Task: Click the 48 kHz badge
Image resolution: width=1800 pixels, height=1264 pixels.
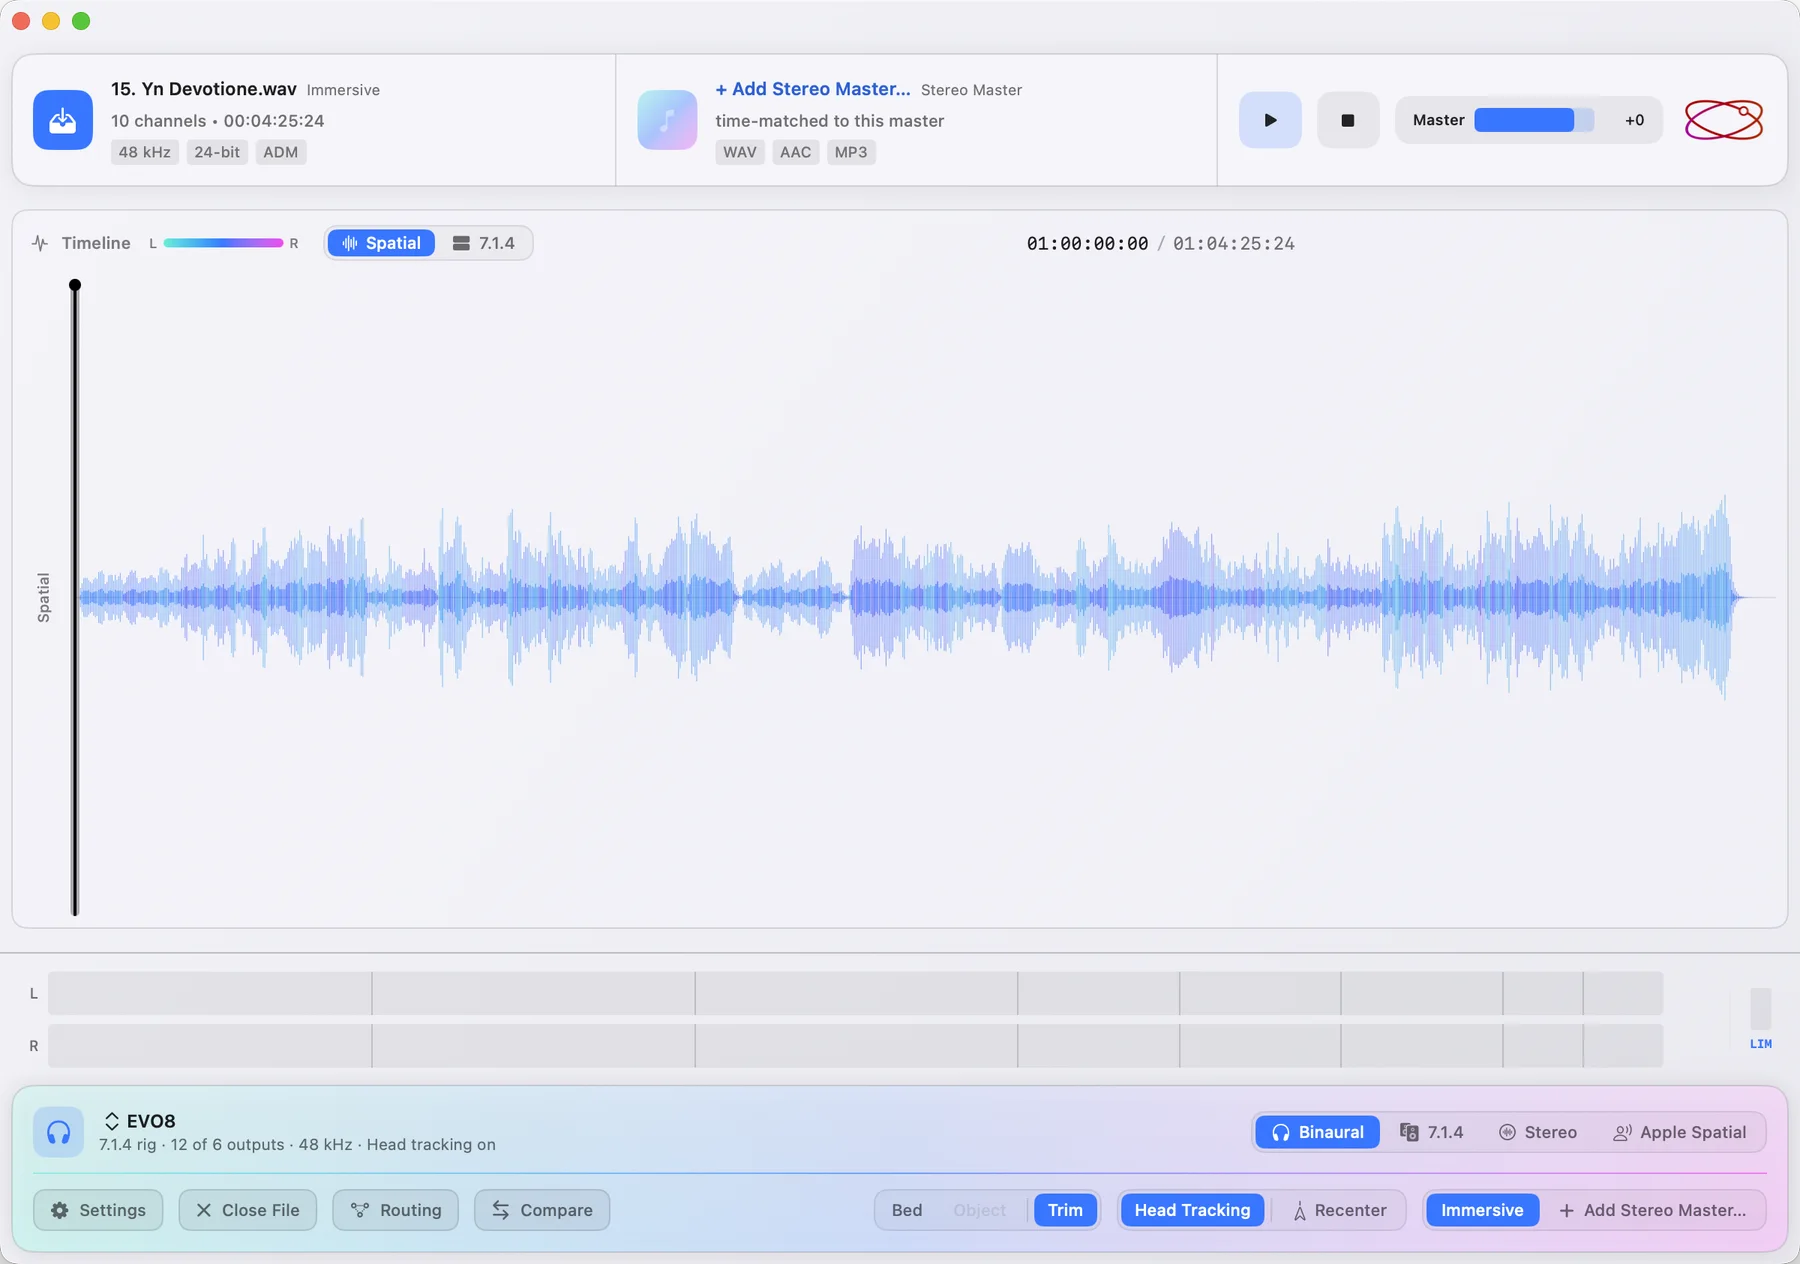Action: click(144, 152)
